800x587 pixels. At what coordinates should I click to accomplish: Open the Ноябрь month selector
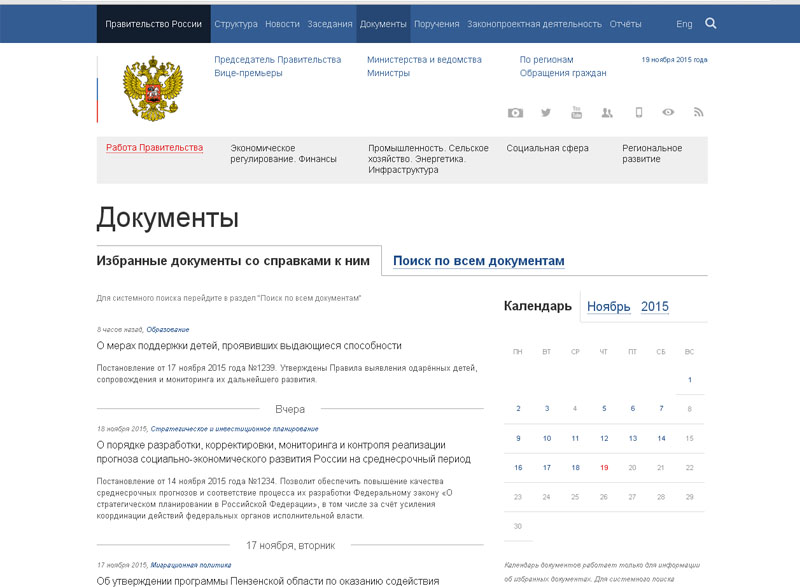[608, 307]
